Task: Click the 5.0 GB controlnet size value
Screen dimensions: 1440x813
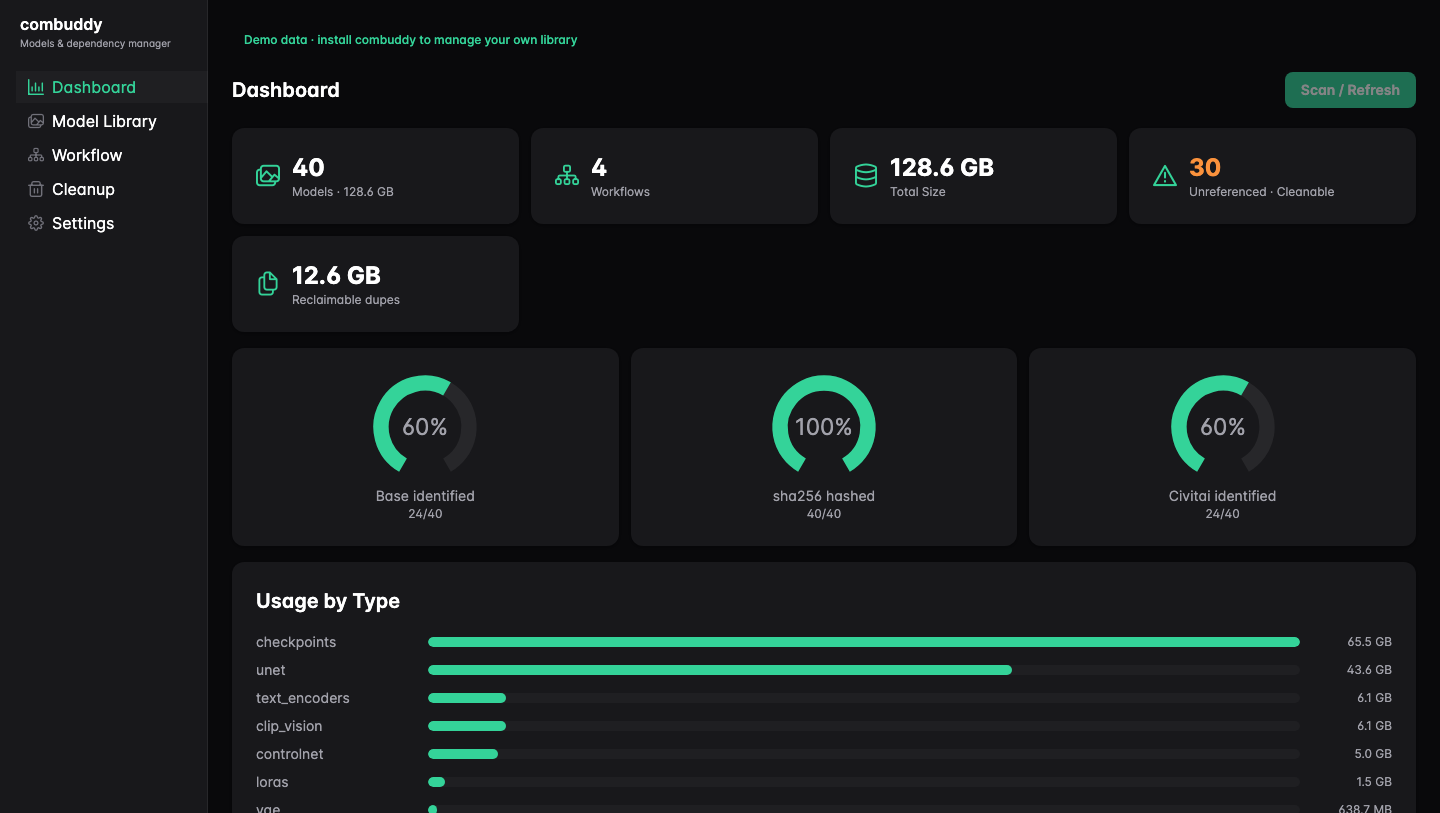Action: 1373,754
